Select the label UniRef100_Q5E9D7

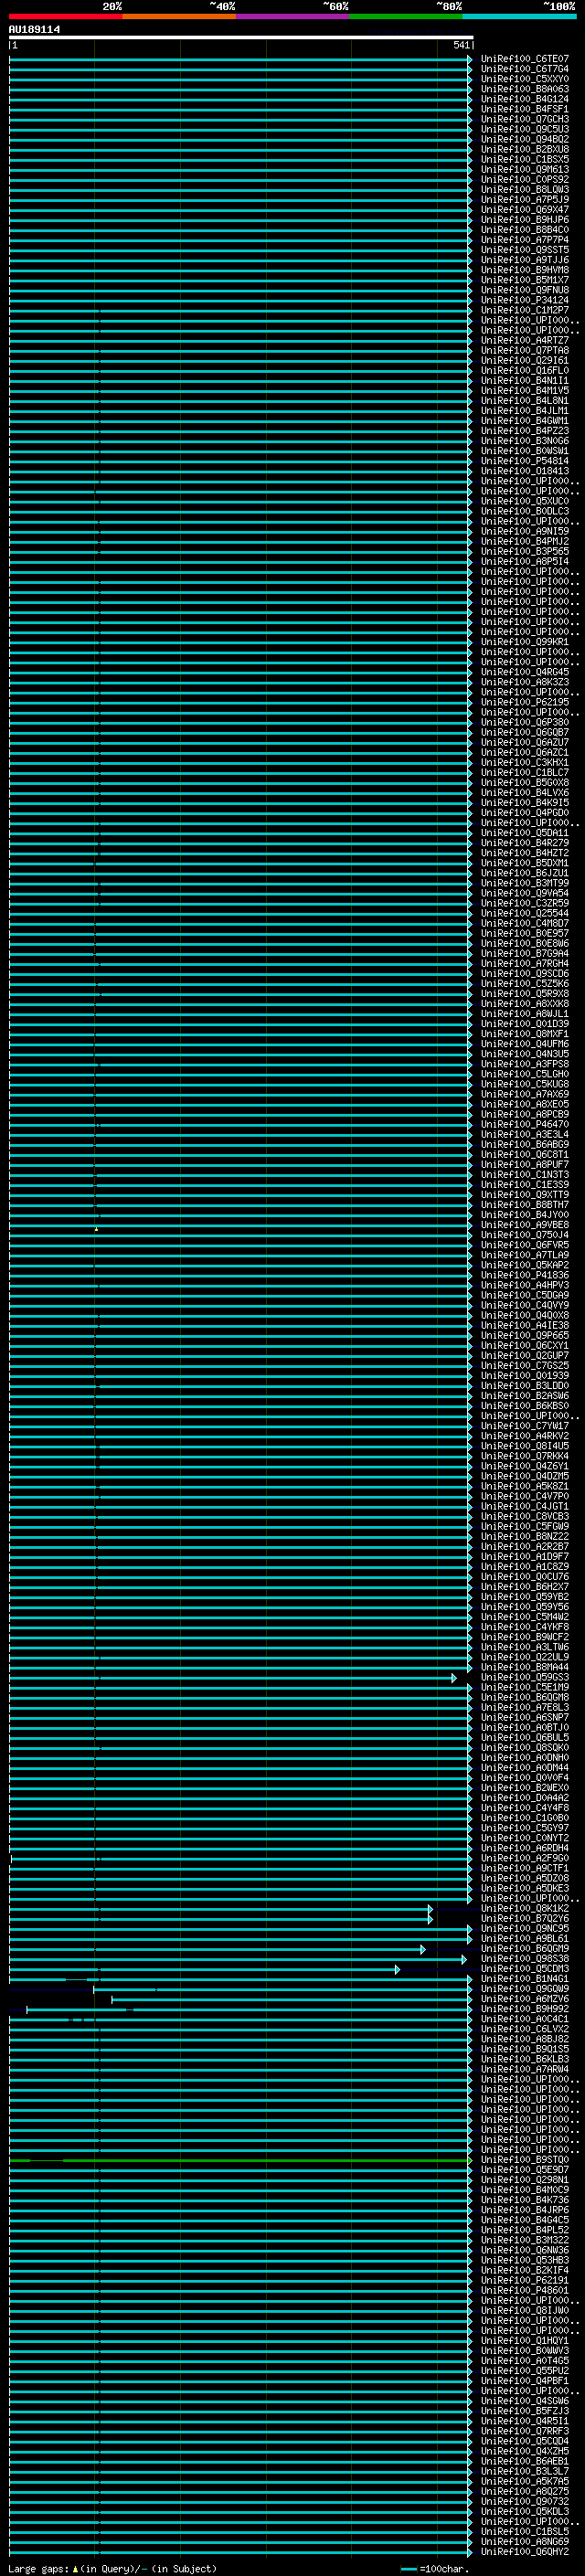524,2169
